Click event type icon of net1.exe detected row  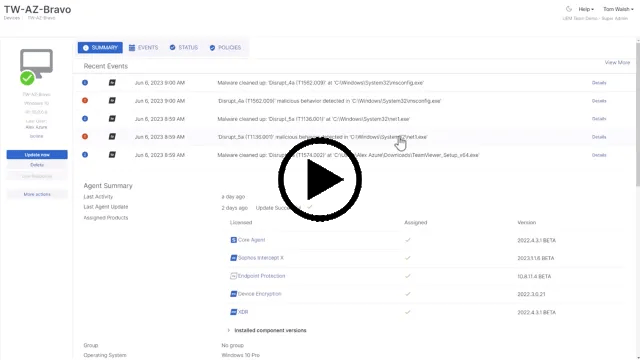pyautogui.click(x=112, y=136)
